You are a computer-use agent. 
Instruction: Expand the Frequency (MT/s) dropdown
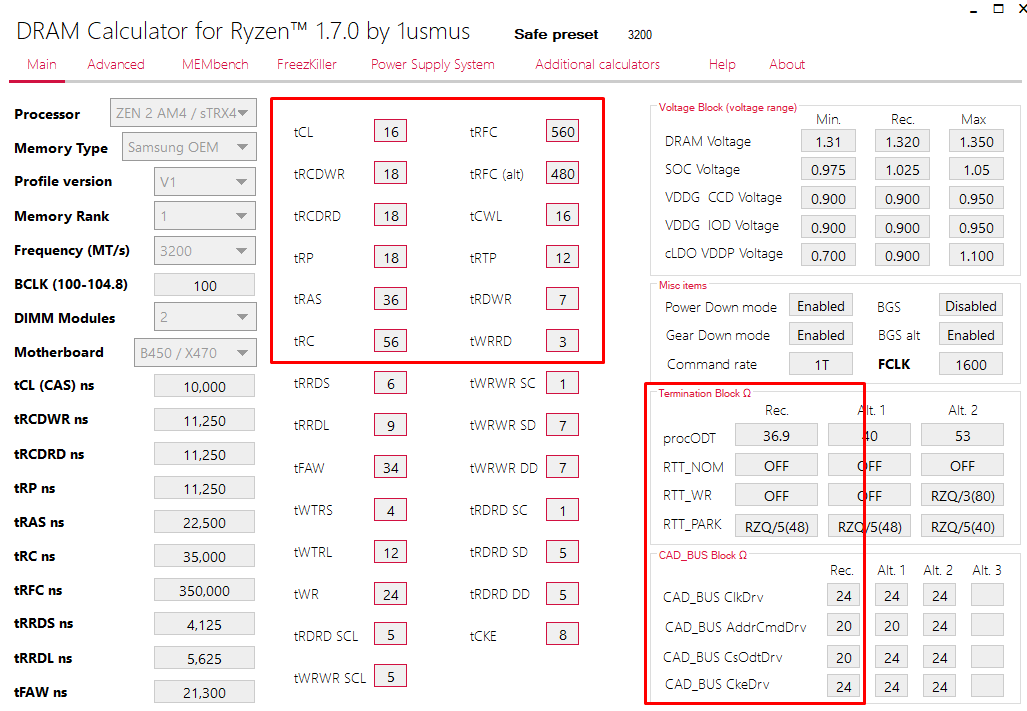tap(204, 250)
